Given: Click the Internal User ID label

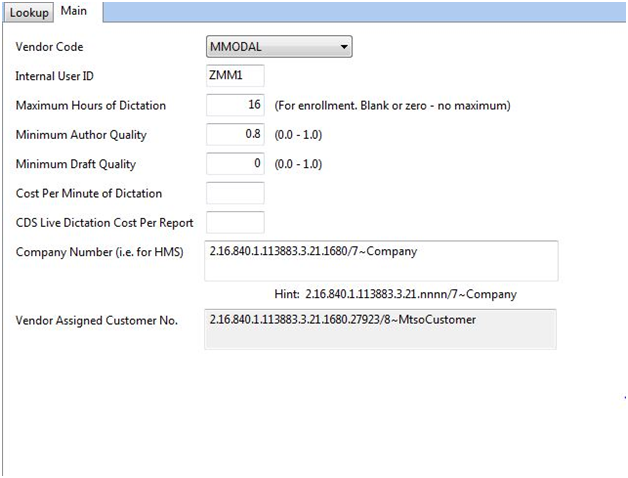Looking at the screenshot, I should click(54, 76).
